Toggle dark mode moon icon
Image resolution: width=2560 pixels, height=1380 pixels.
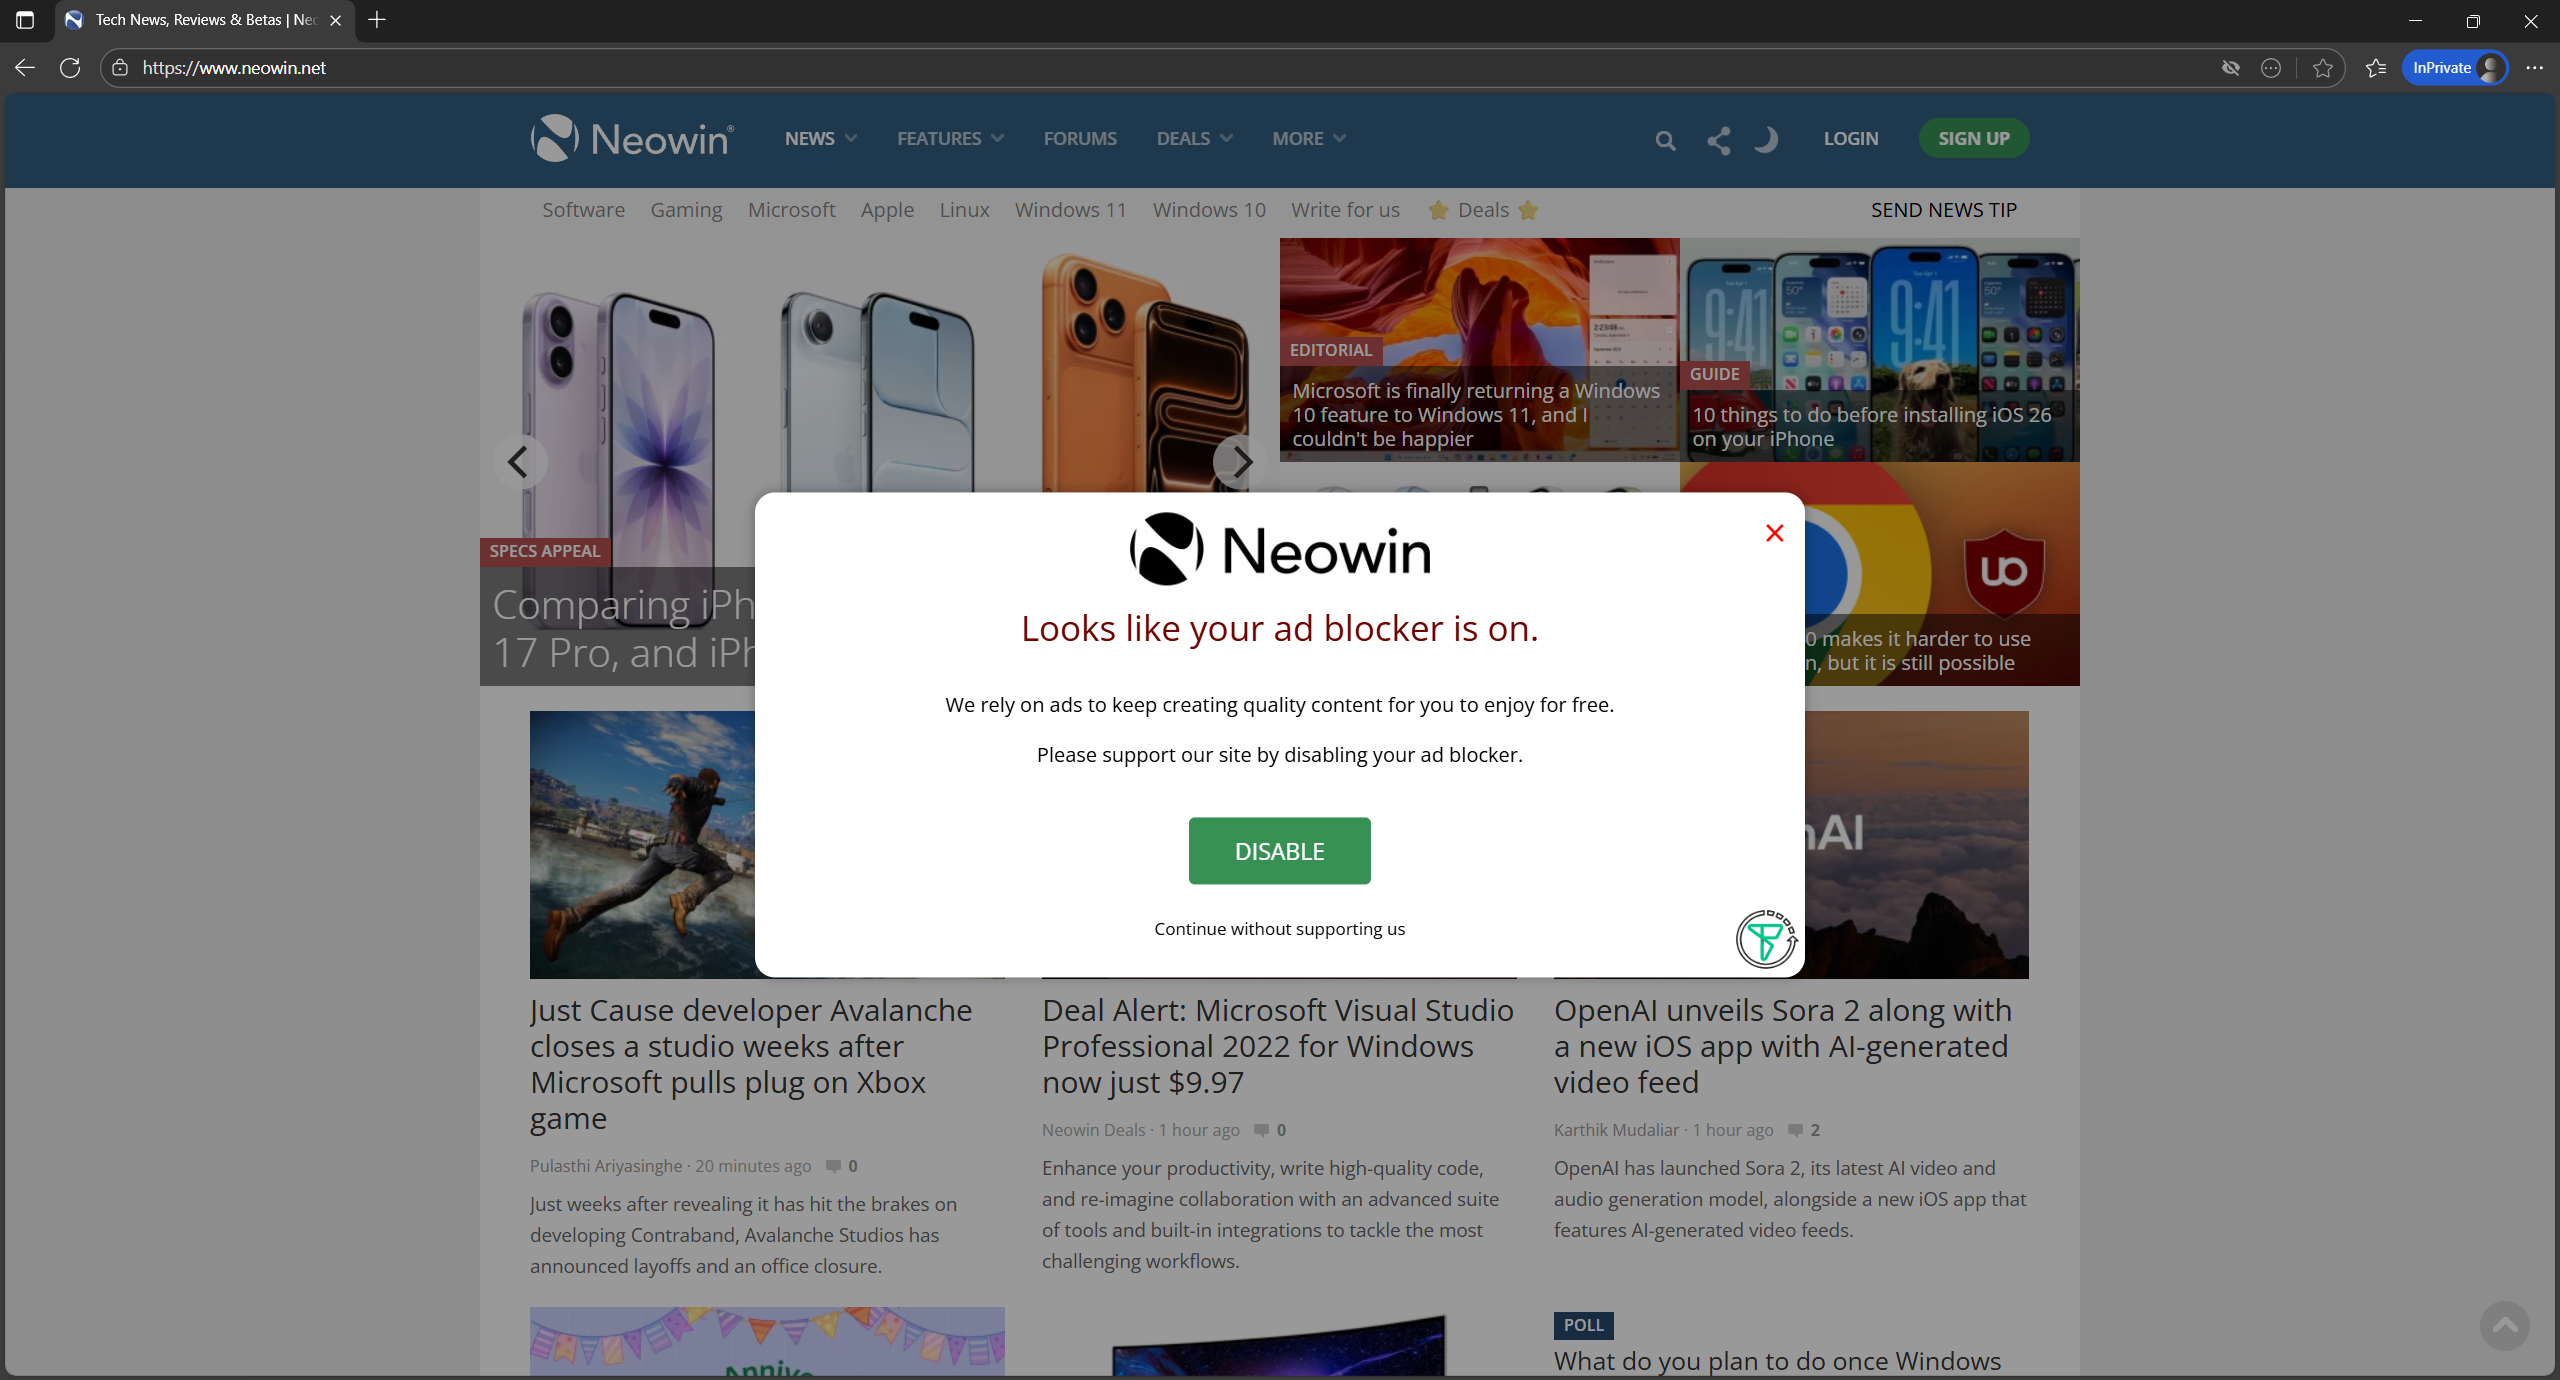1766,139
